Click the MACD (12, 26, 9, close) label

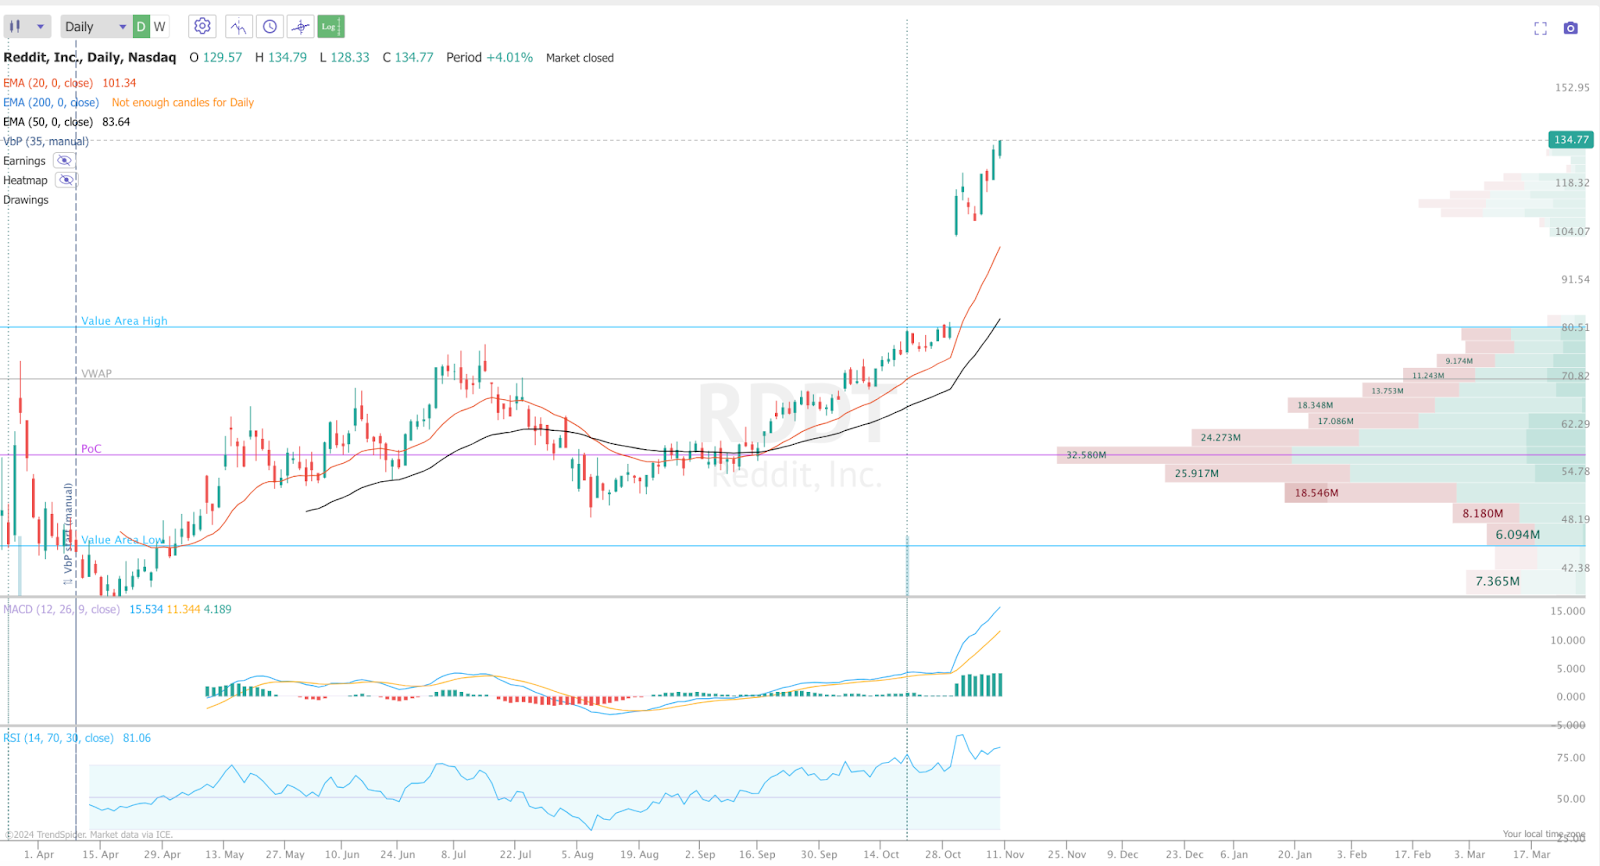(x=61, y=609)
